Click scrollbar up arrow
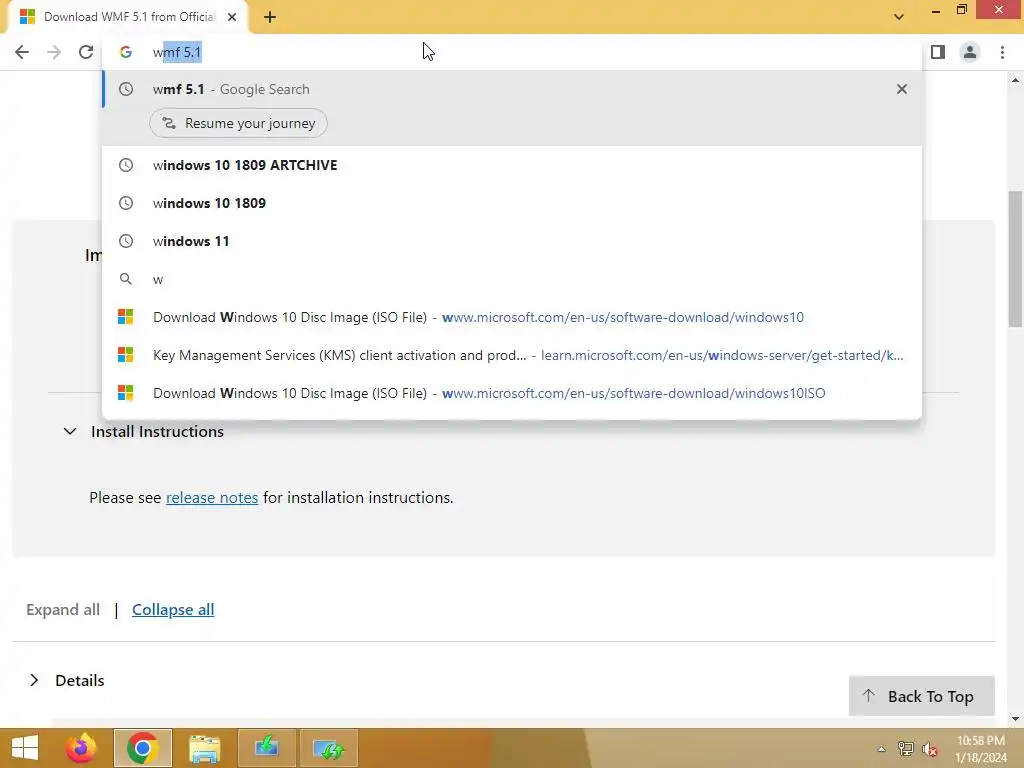 1015,80
